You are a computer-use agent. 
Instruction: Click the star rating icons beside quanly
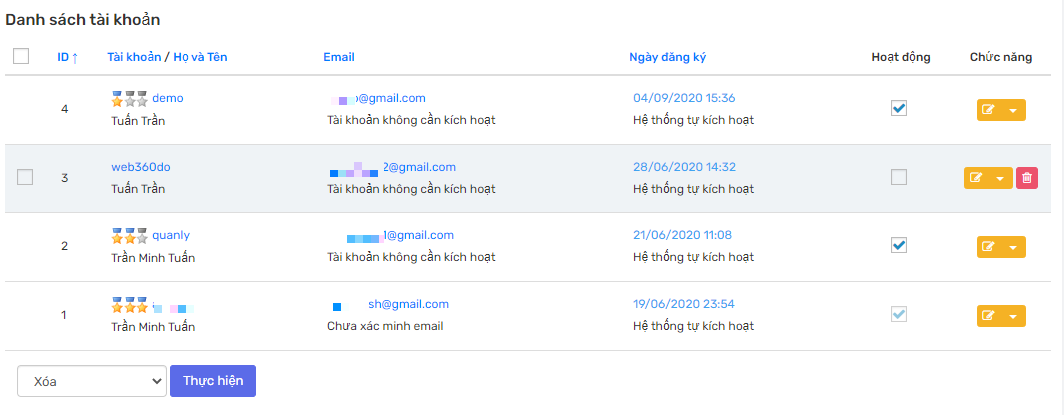coord(130,236)
